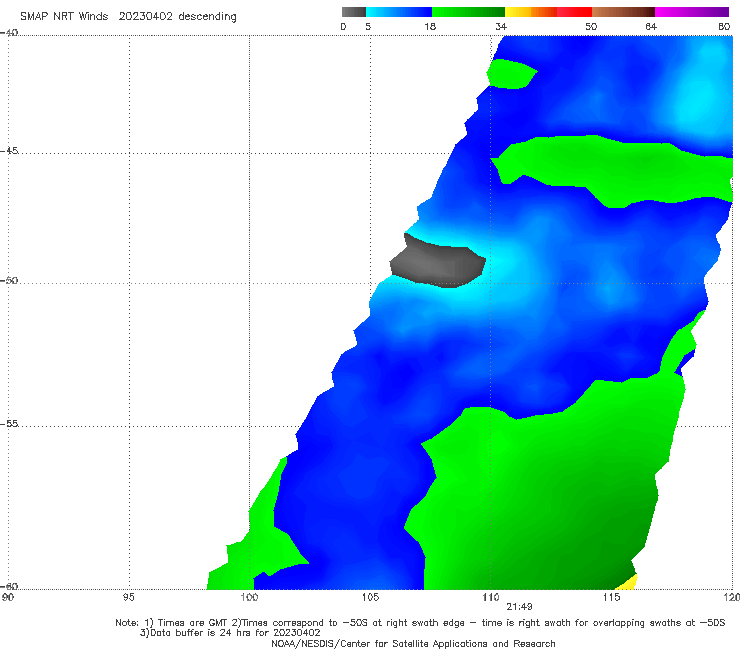Screen dimensions: 740x650
Task: Click the longitude axis label '100'
Action: point(249,597)
